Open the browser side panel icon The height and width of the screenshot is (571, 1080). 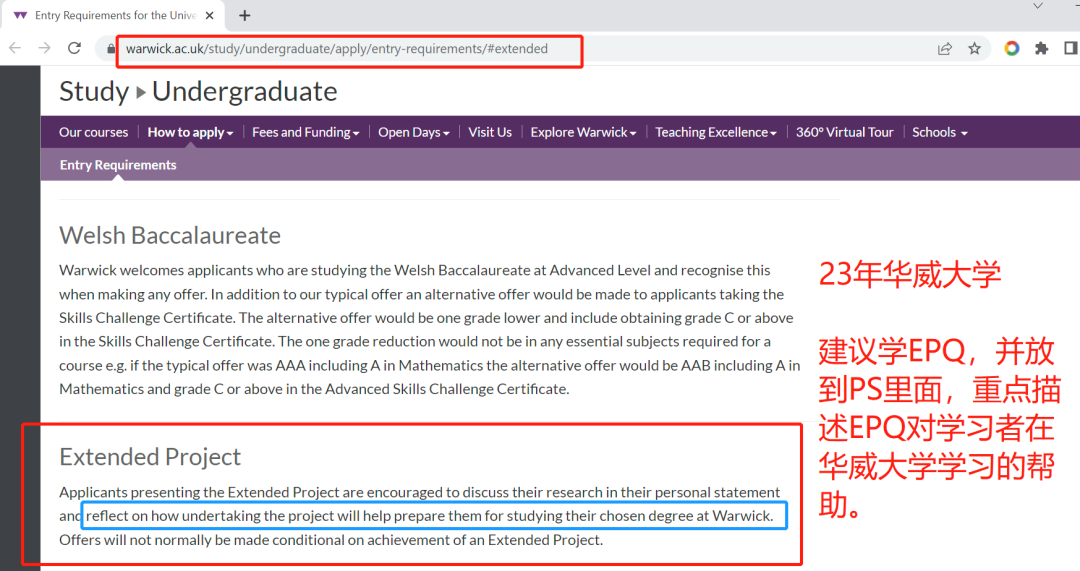(1071, 48)
